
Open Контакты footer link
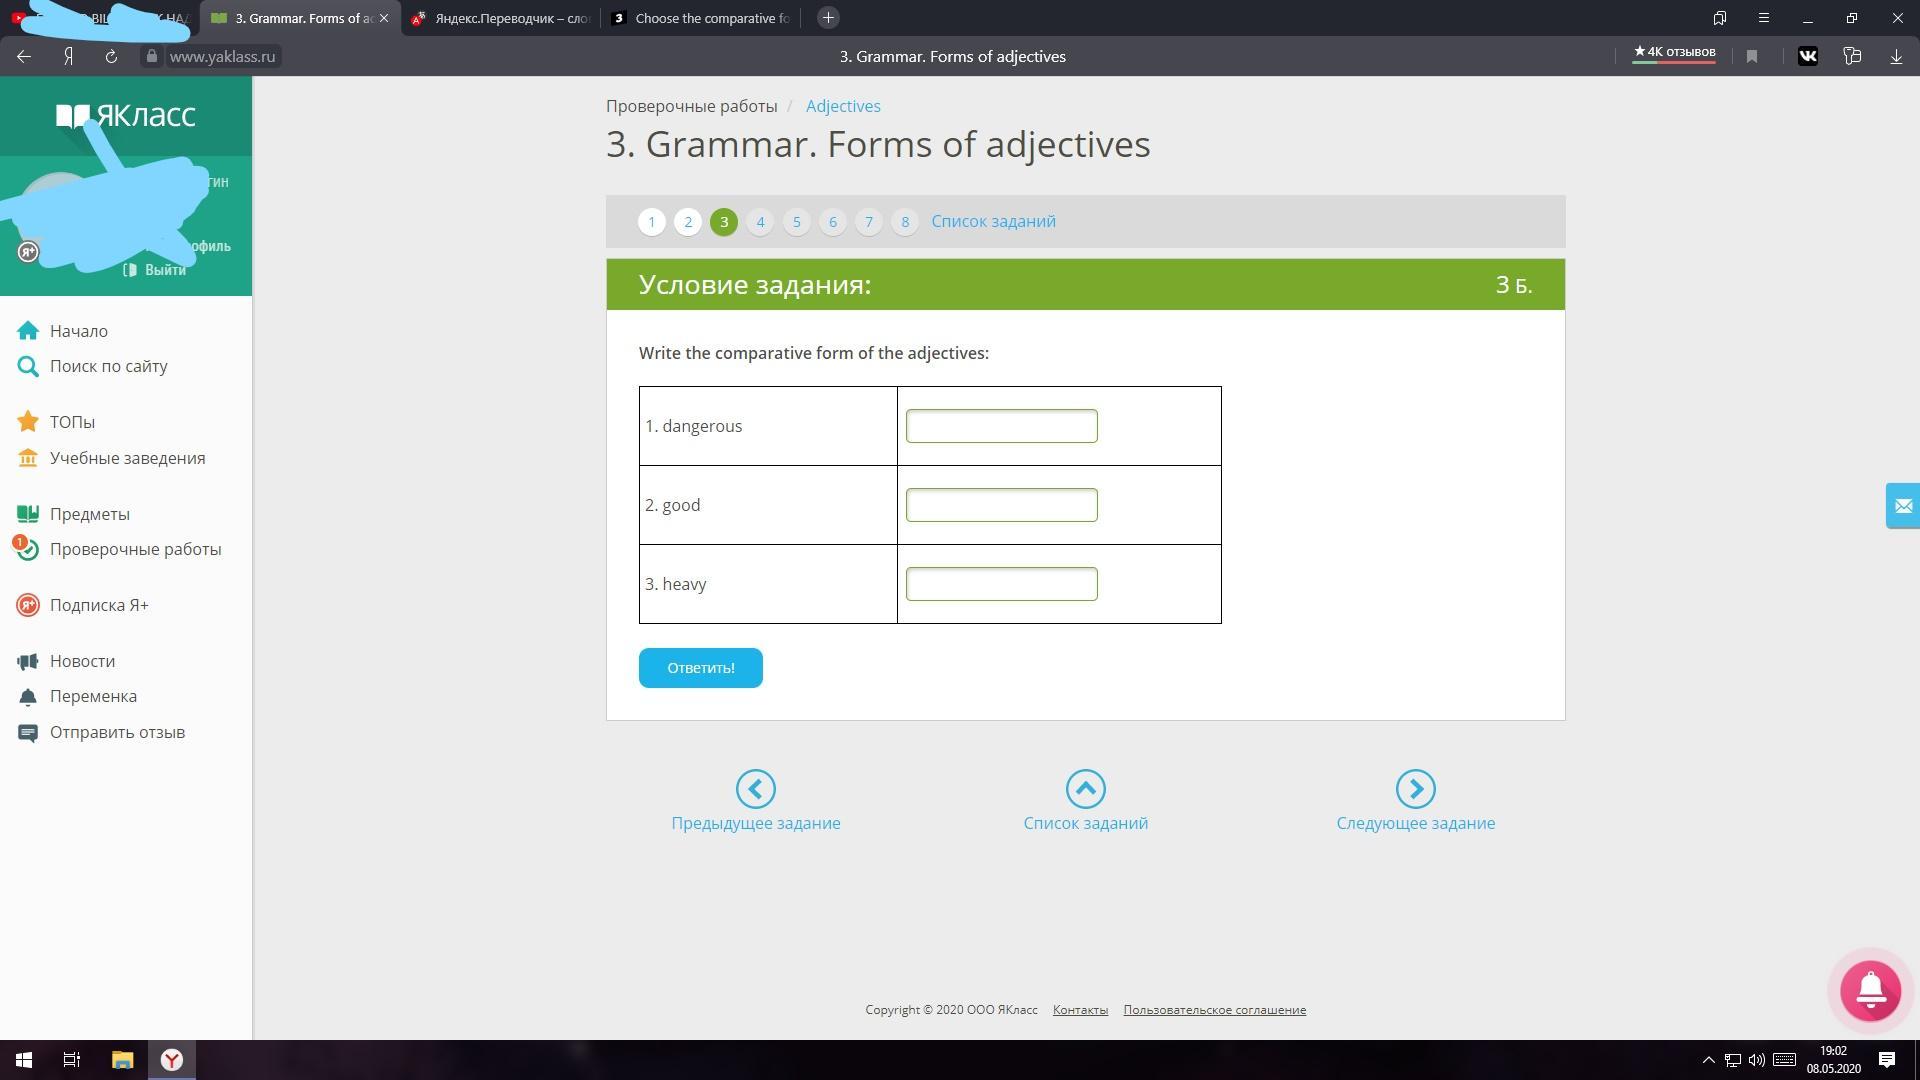click(x=1080, y=1010)
